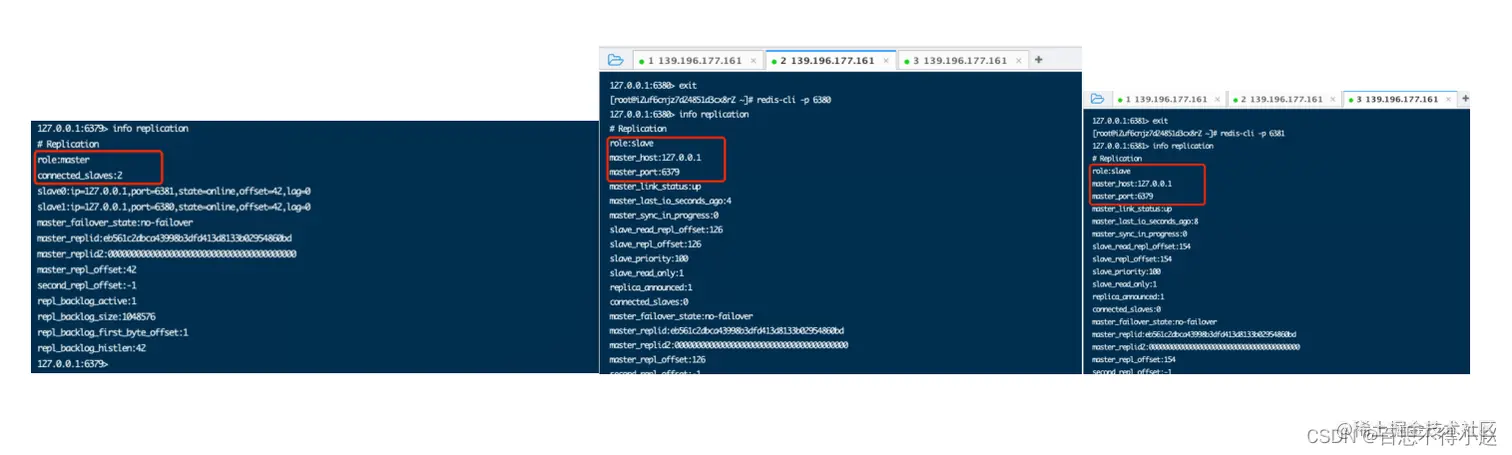Viewport: 1512px width, 455px height.
Task: Click 'slave_read_repl_offset:126' line
Action: (666, 229)
